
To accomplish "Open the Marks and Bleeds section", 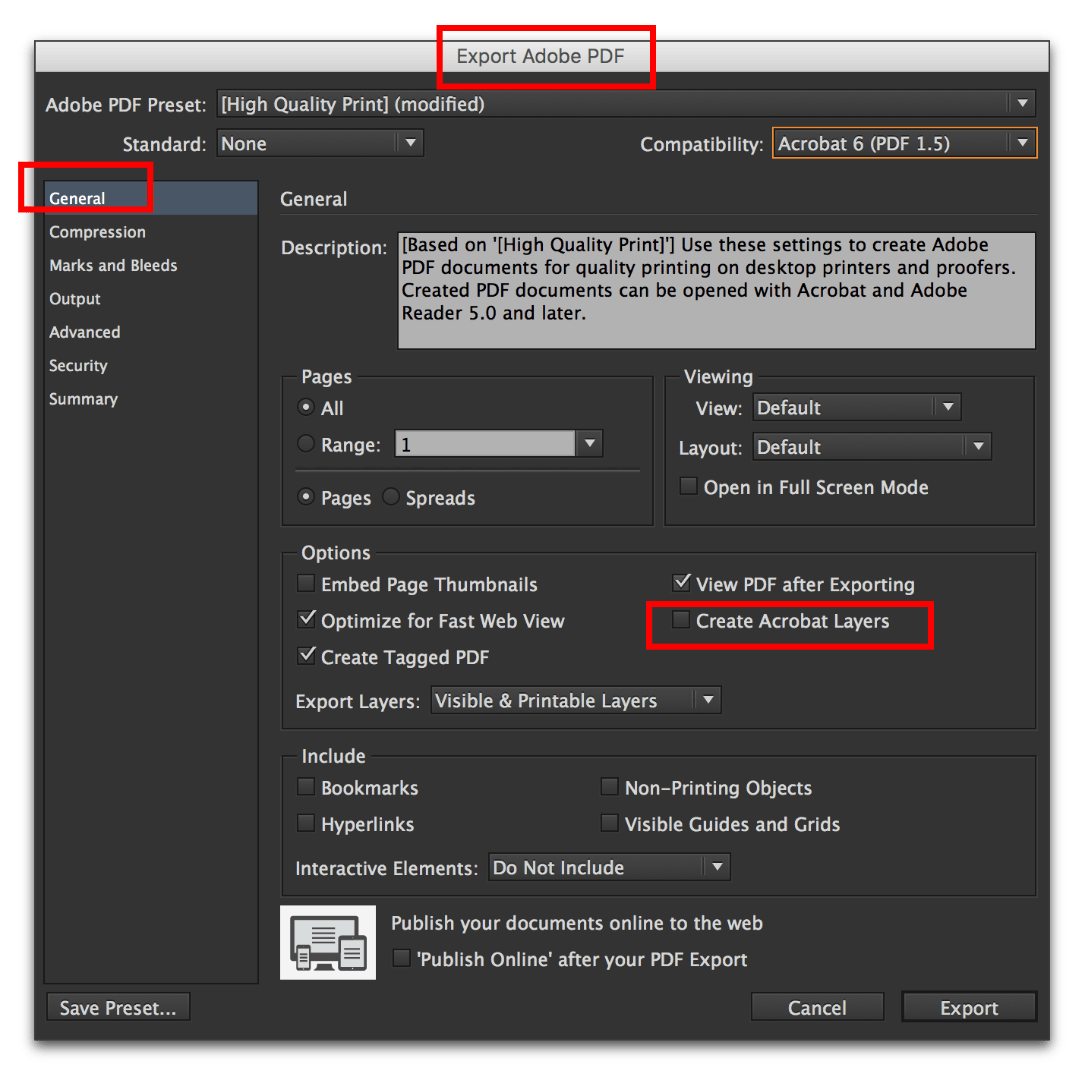I will [x=113, y=265].
